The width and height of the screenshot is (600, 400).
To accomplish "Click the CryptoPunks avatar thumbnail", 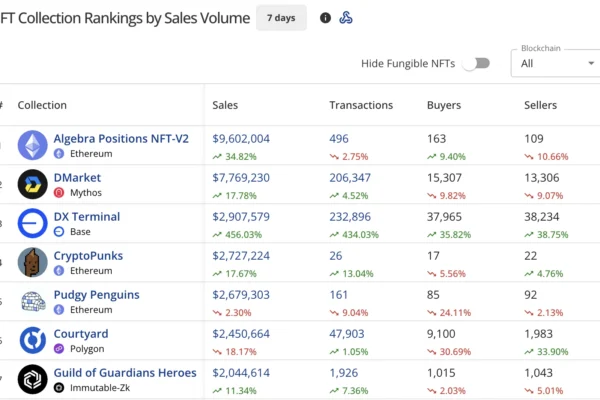I will (33, 263).
